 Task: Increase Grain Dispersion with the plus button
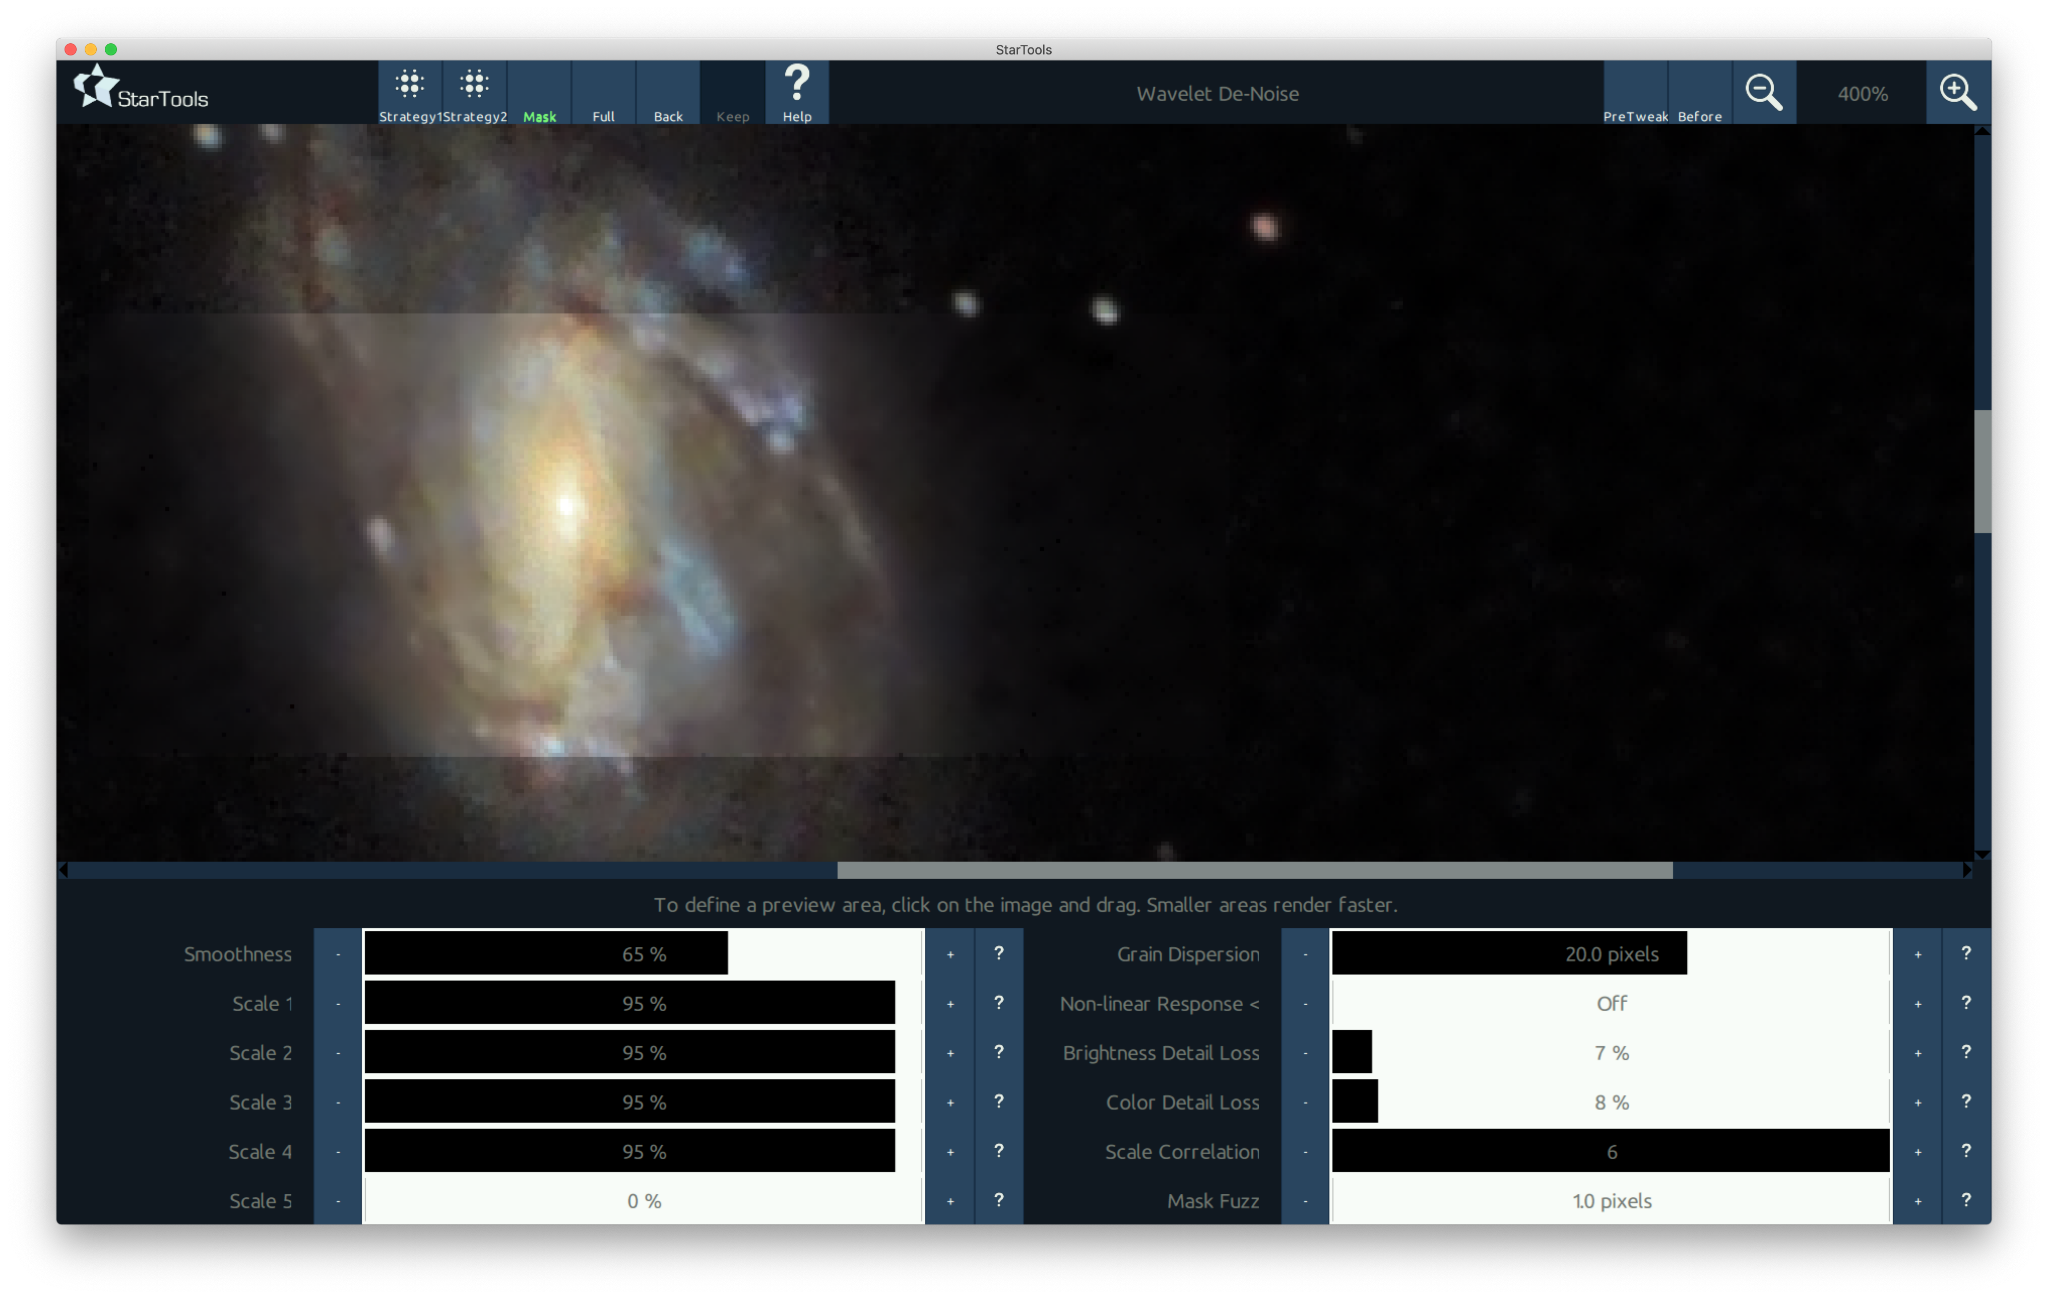click(x=1918, y=953)
